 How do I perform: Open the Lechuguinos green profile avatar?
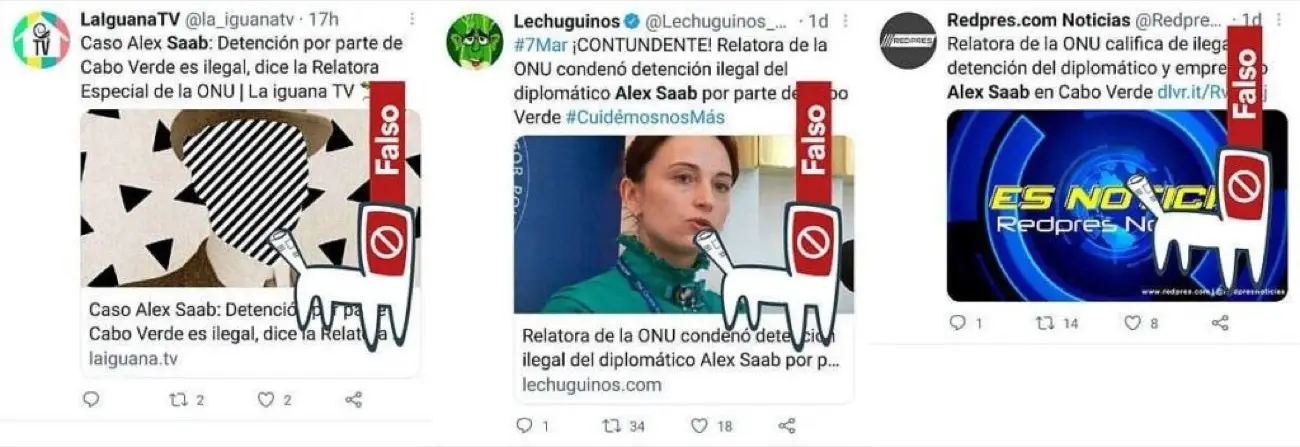(x=474, y=40)
